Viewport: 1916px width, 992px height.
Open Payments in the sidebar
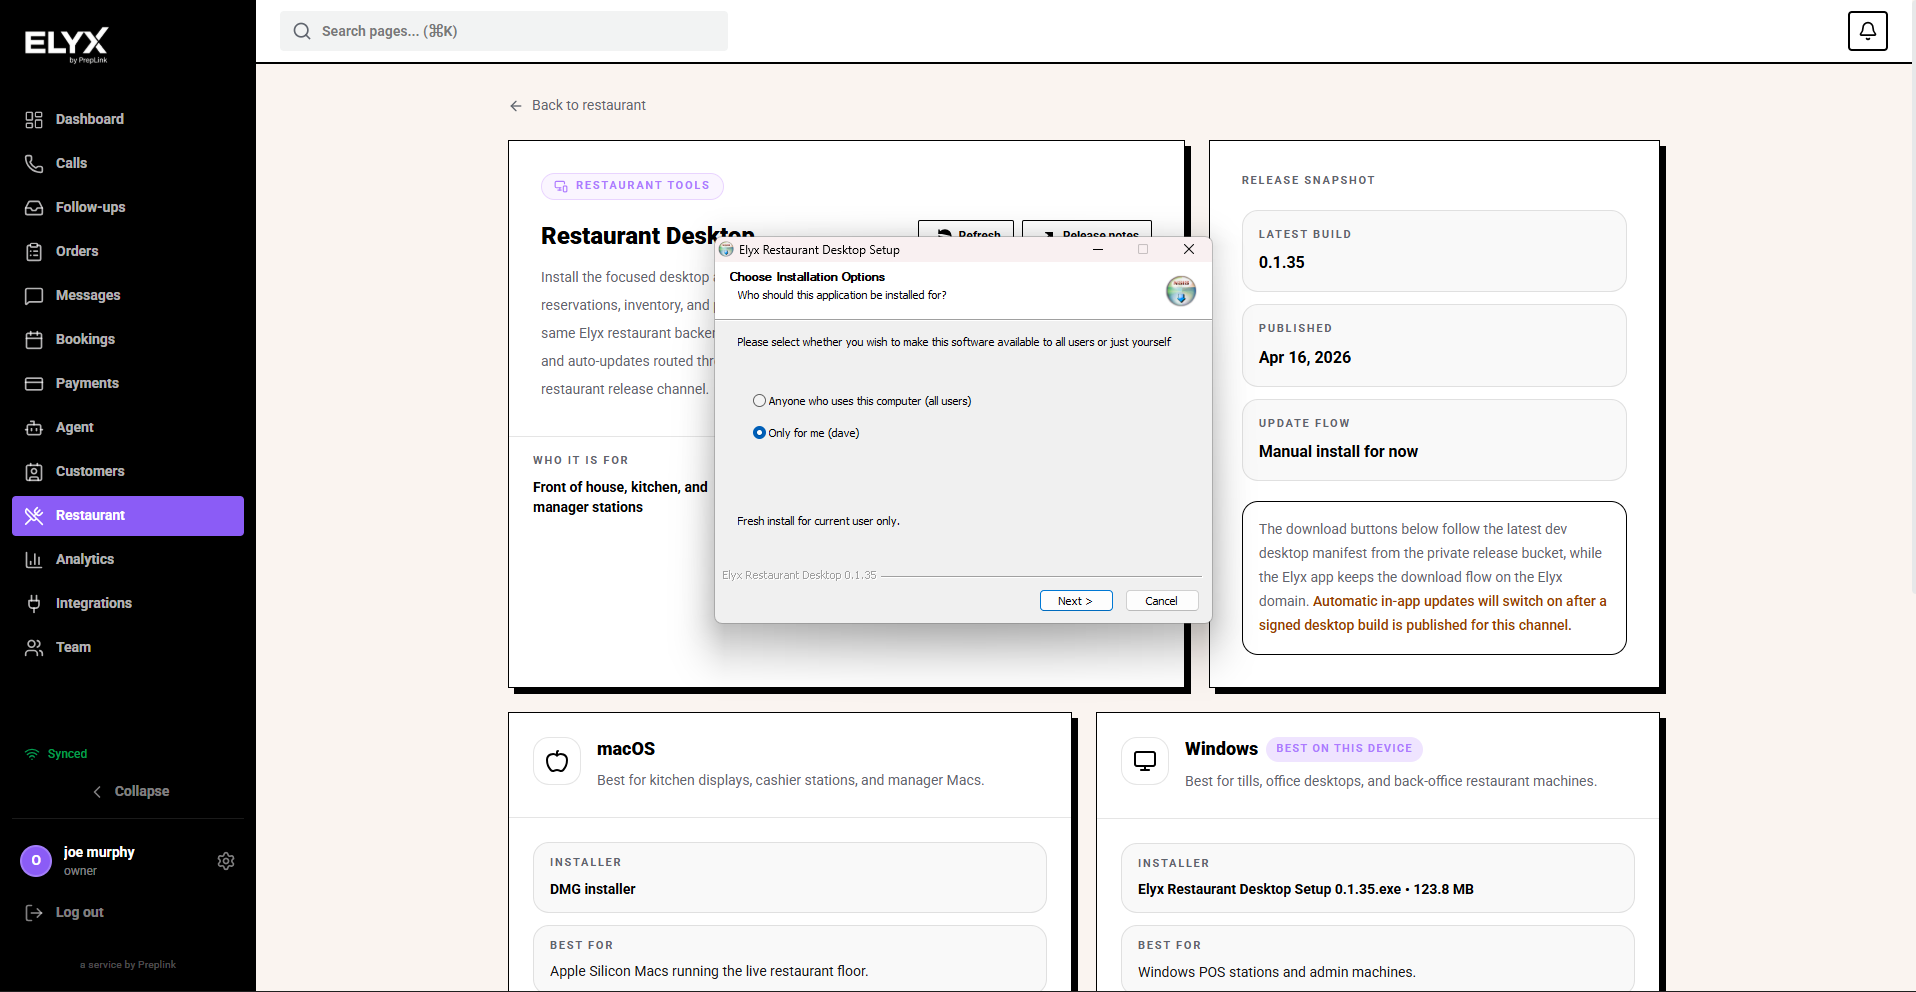(128, 384)
